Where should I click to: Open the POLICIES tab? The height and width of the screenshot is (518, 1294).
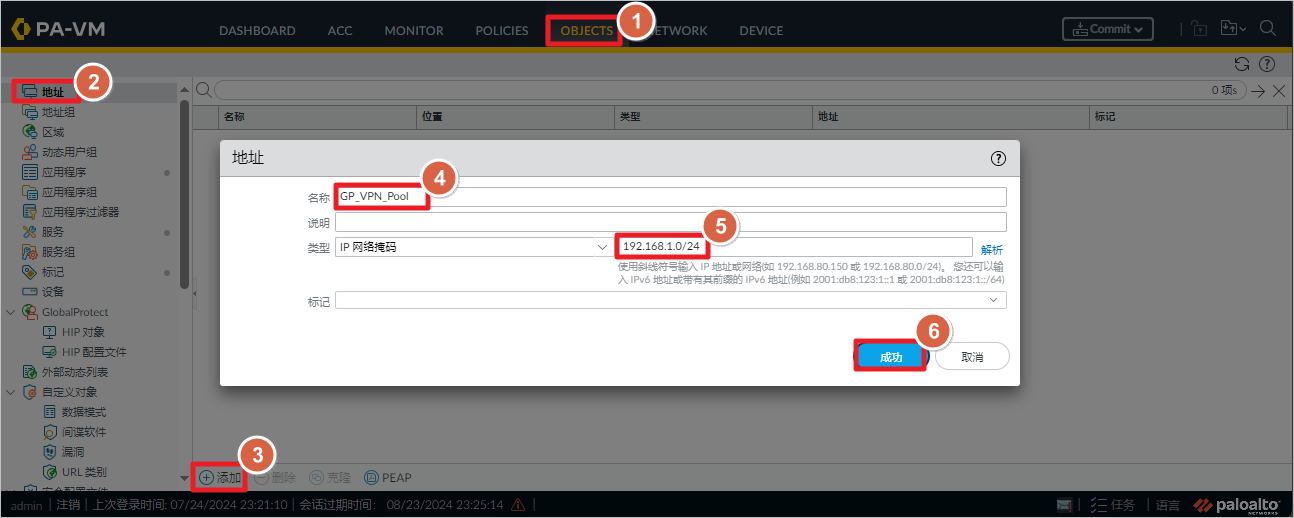click(502, 30)
